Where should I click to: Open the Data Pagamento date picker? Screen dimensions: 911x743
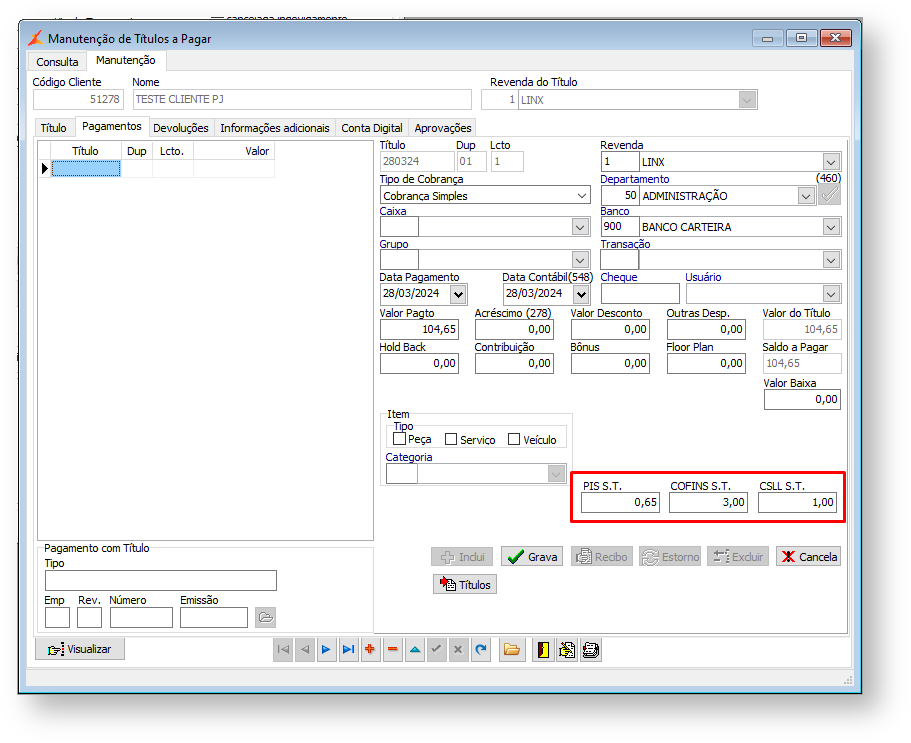pyautogui.click(x=458, y=294)
